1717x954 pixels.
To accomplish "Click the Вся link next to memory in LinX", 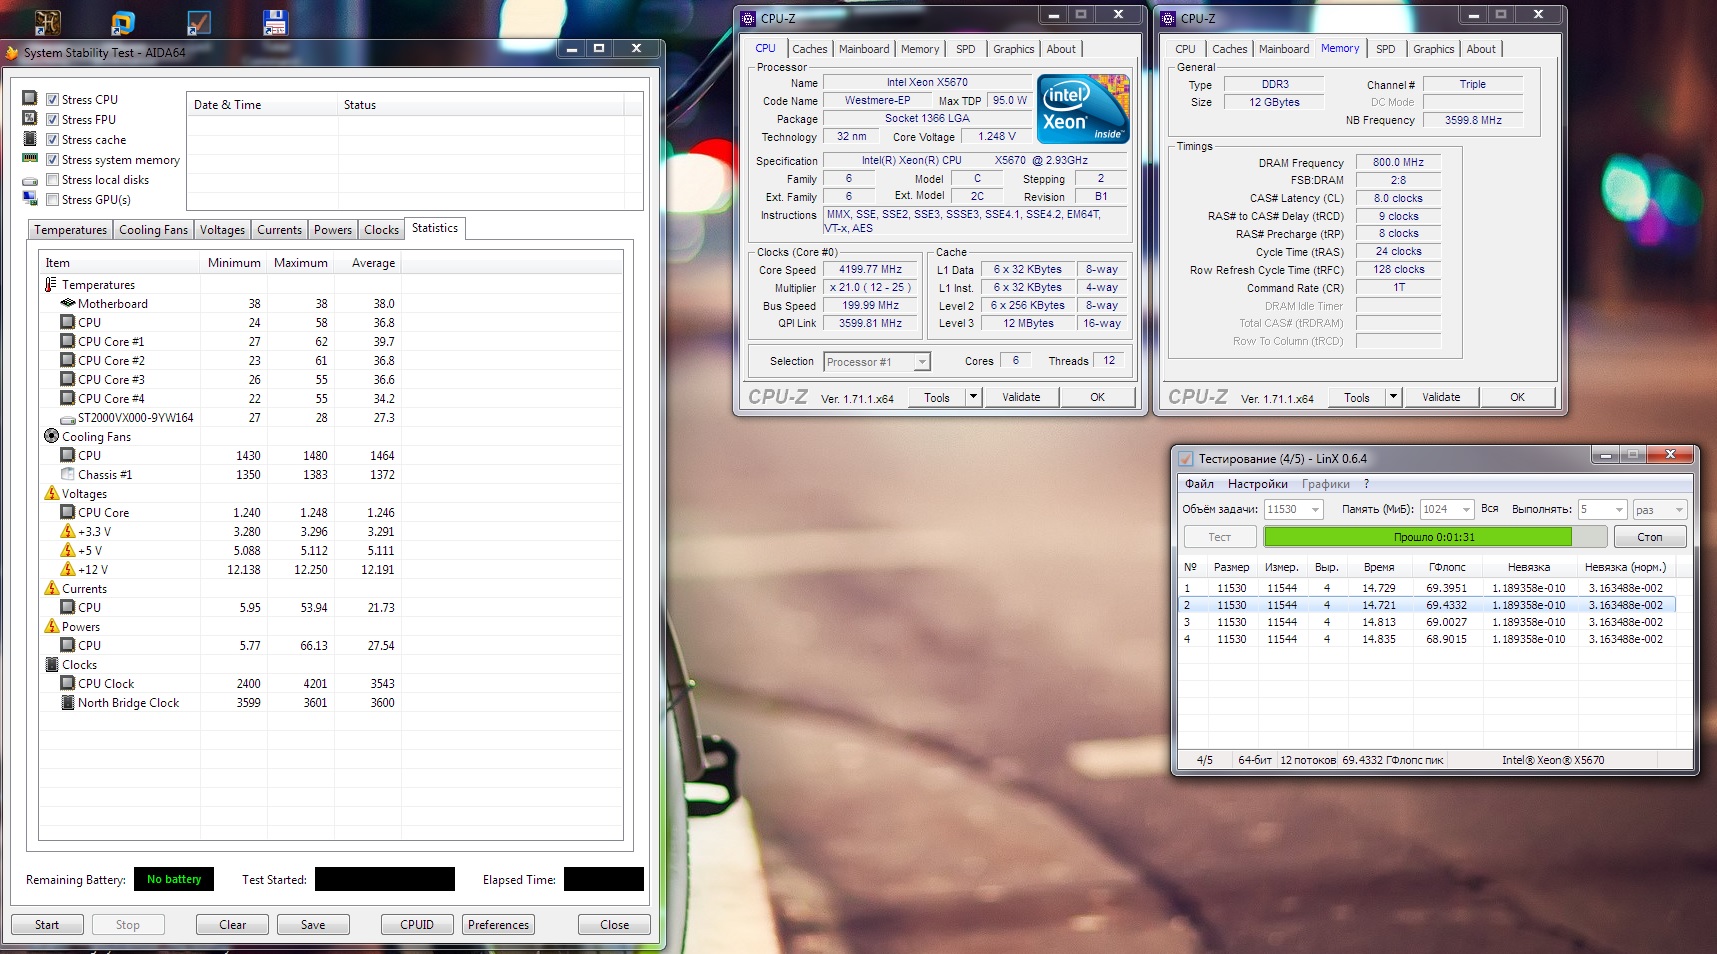I will 1490,509.
